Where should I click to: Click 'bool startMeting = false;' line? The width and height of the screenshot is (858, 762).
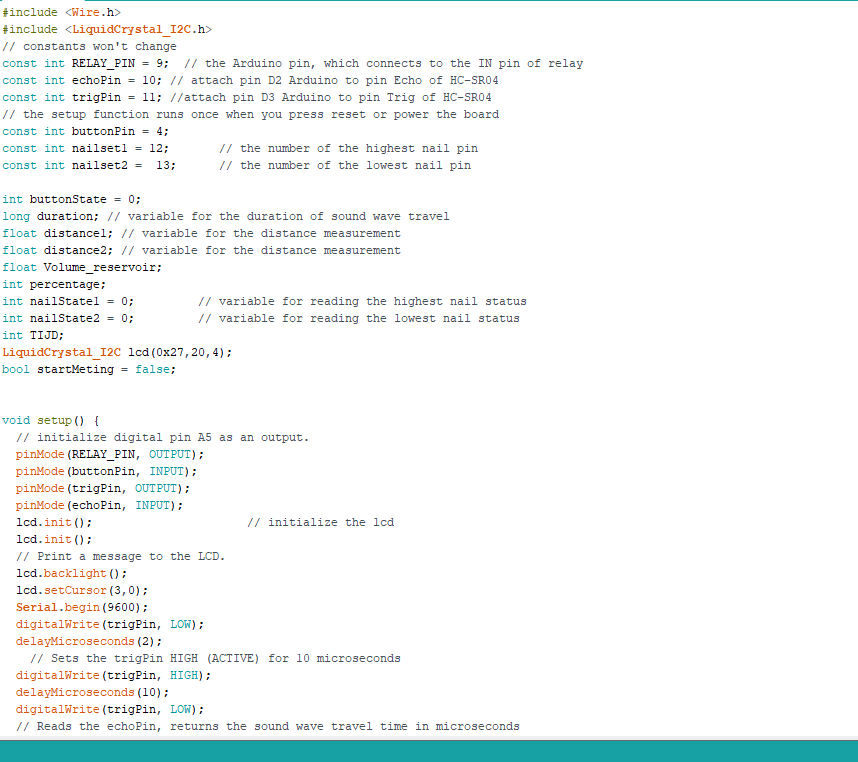tap(89, 369)
